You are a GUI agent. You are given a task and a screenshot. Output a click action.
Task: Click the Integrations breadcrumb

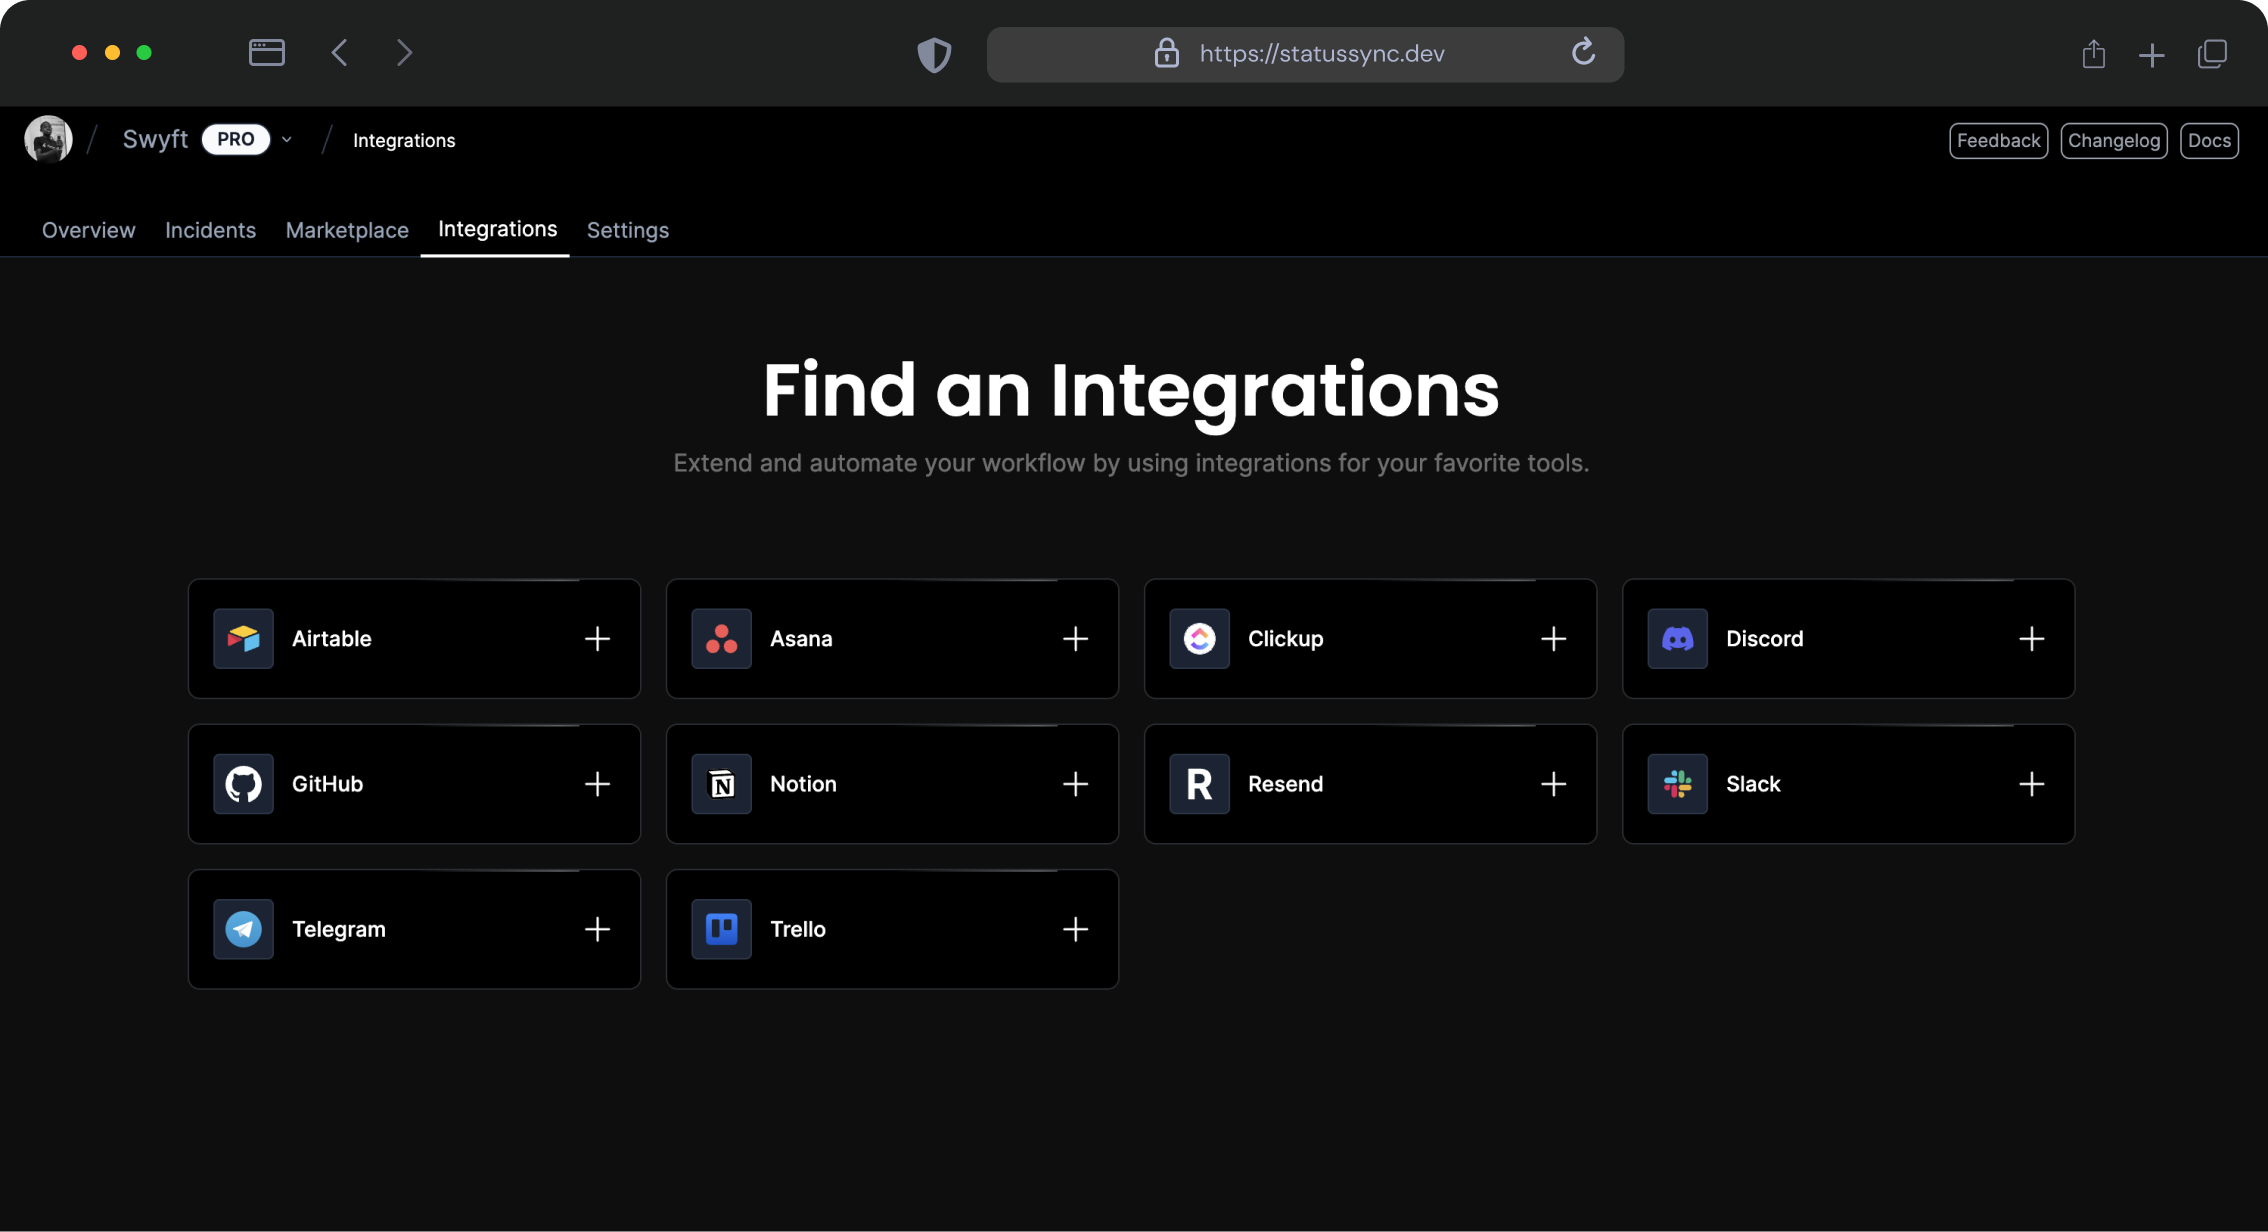click(404, 140)
